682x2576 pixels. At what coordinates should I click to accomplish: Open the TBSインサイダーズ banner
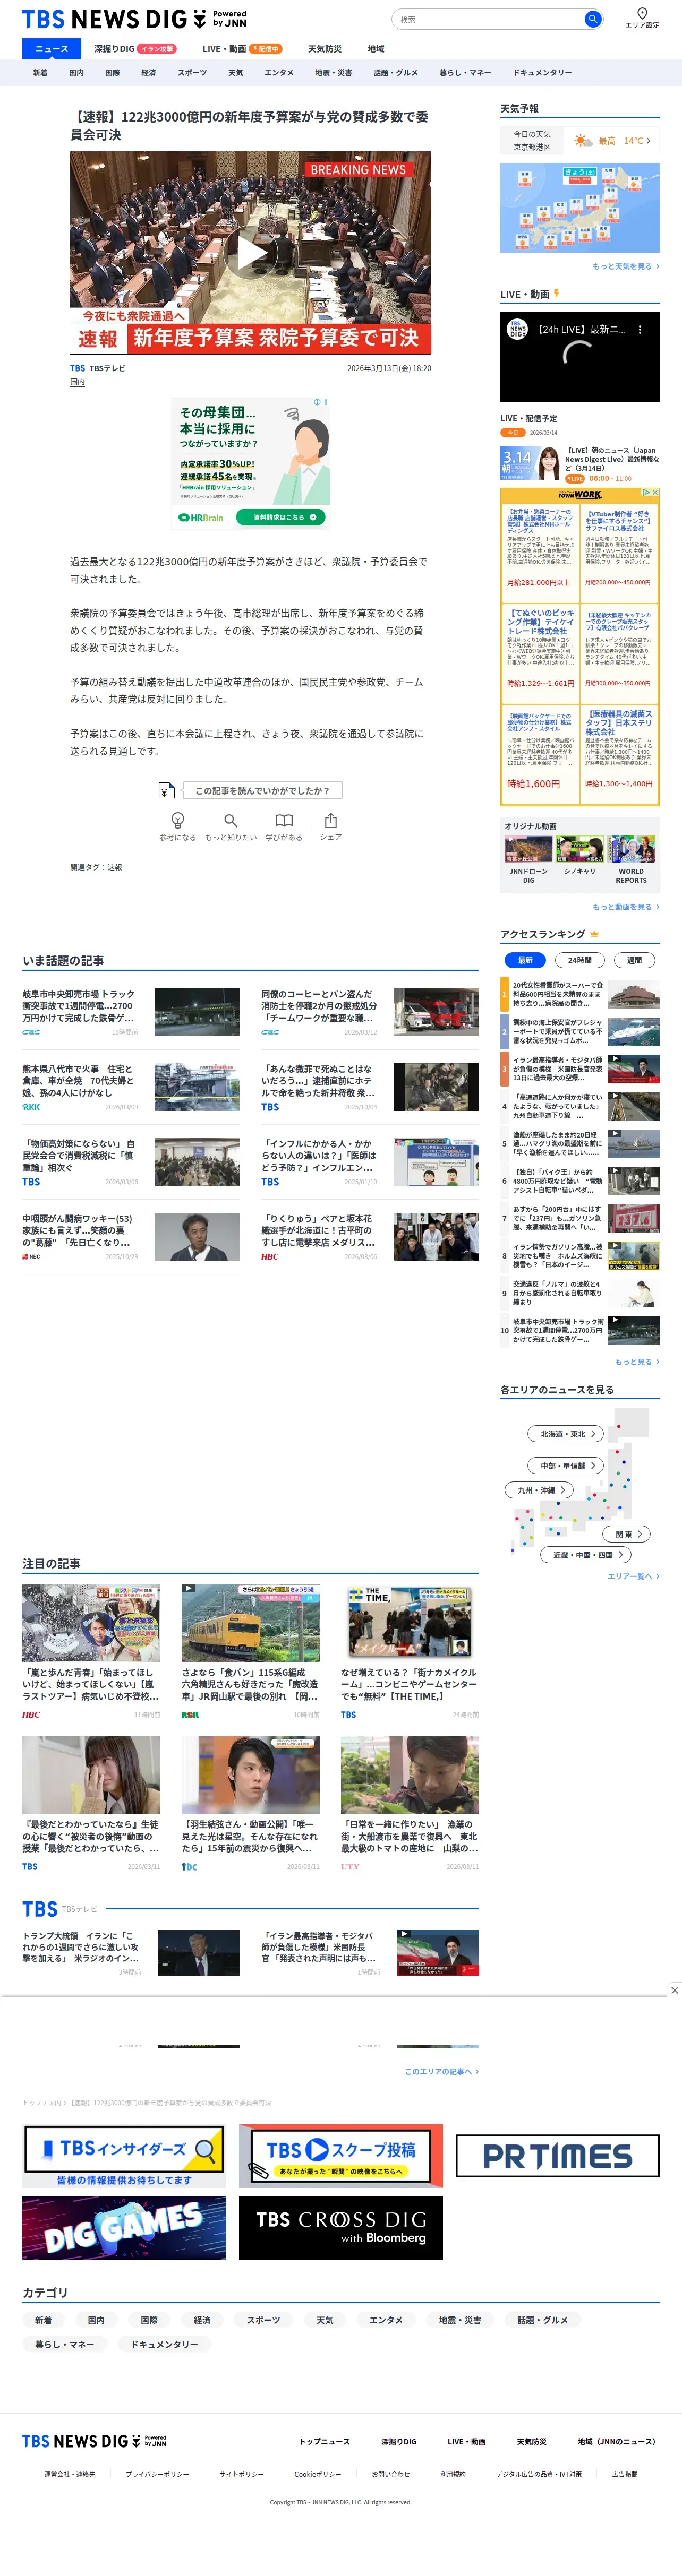tap(124, 2156)
